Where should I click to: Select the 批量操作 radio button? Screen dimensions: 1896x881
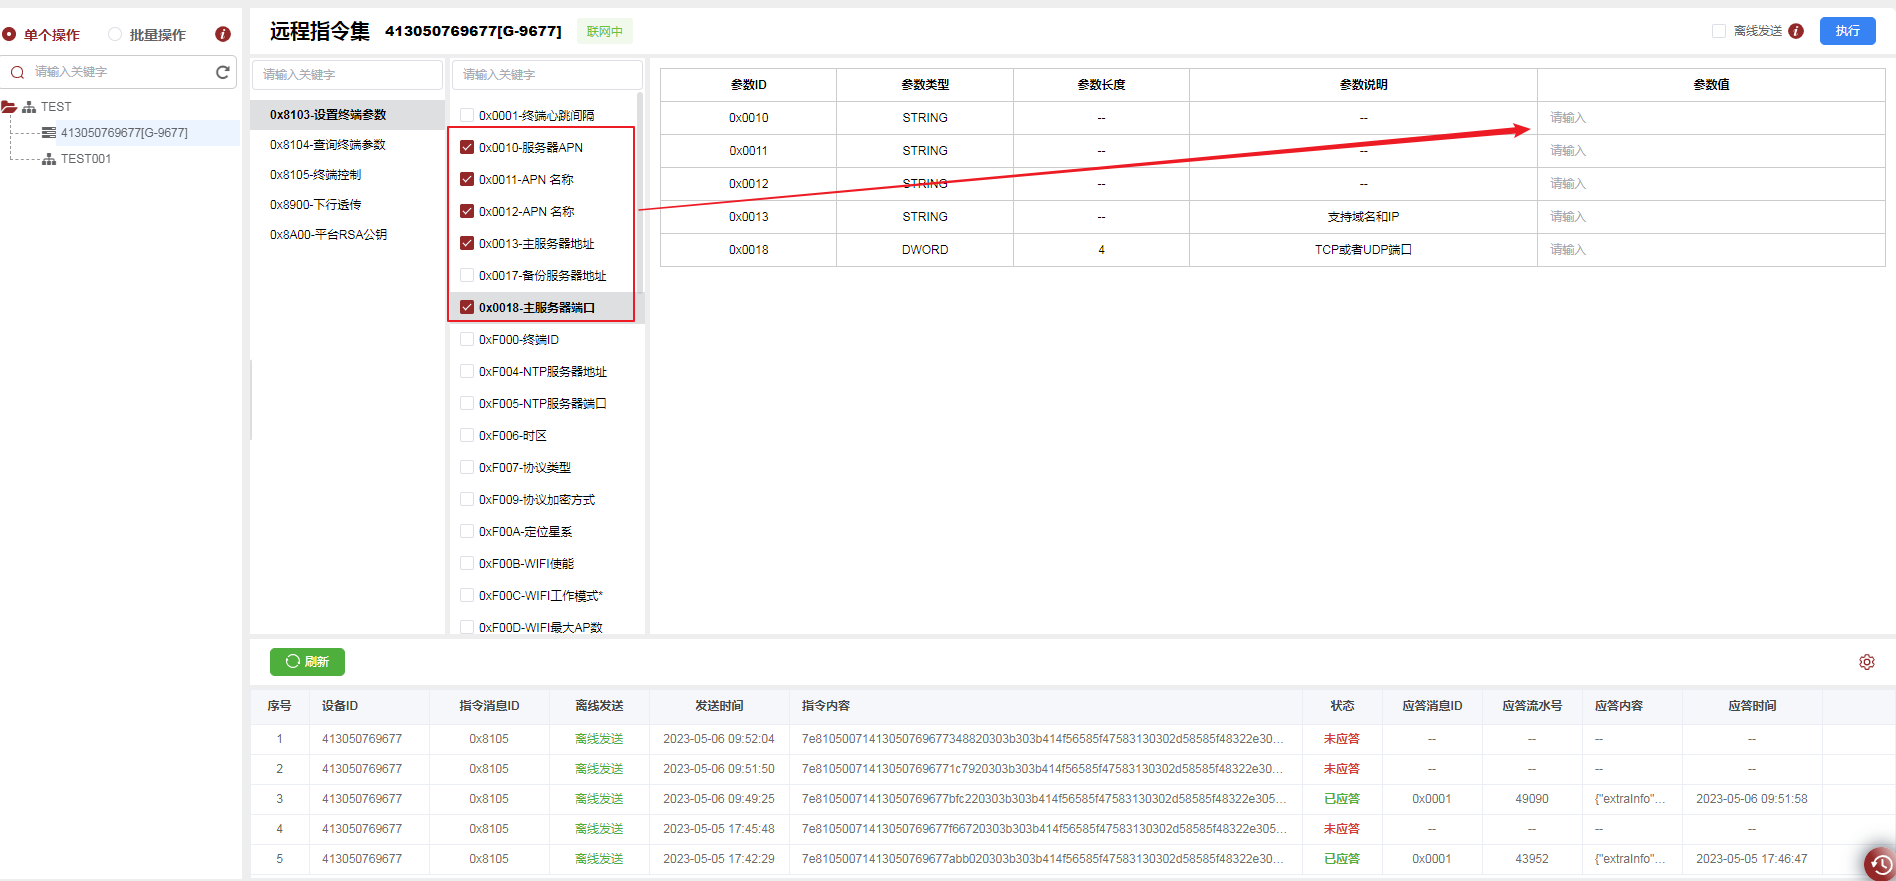pos(115,34)
